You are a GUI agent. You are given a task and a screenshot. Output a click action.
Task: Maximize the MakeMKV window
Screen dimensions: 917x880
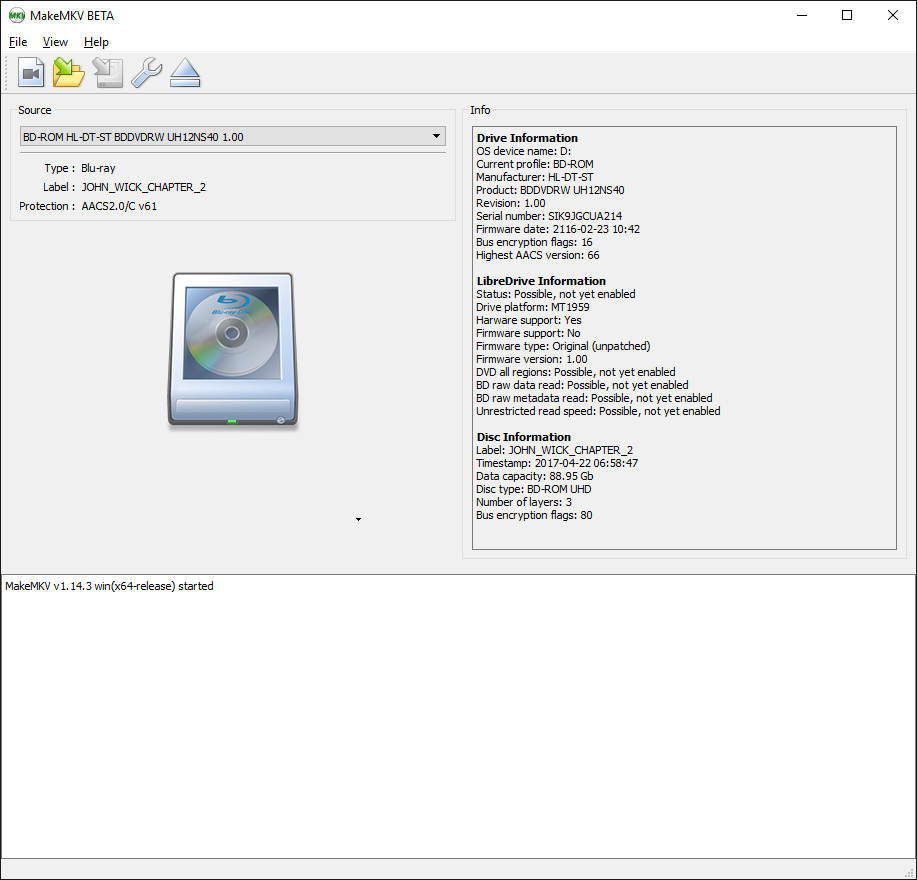click(847, 15)
